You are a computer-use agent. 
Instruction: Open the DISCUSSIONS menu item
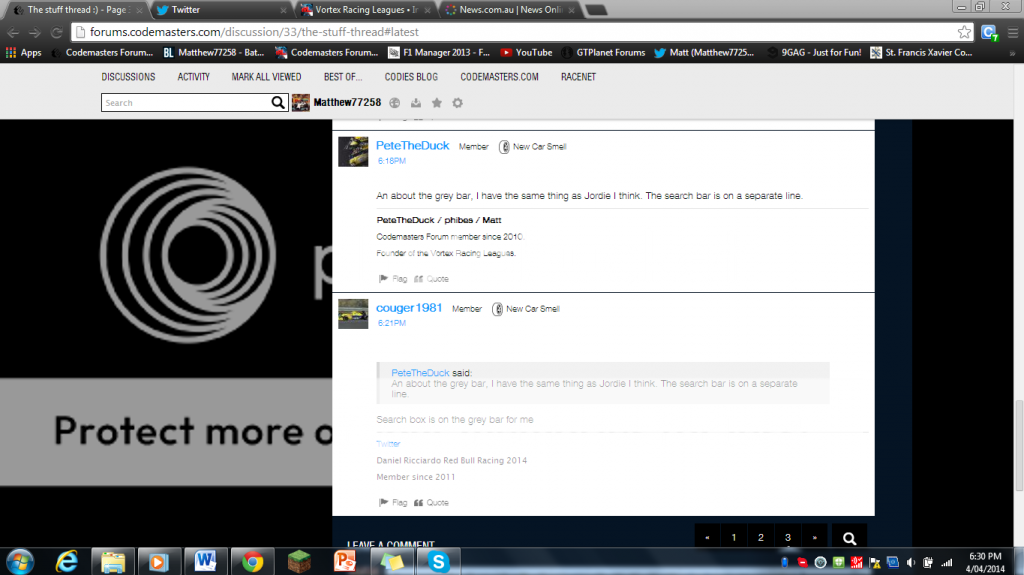[128, 77]
